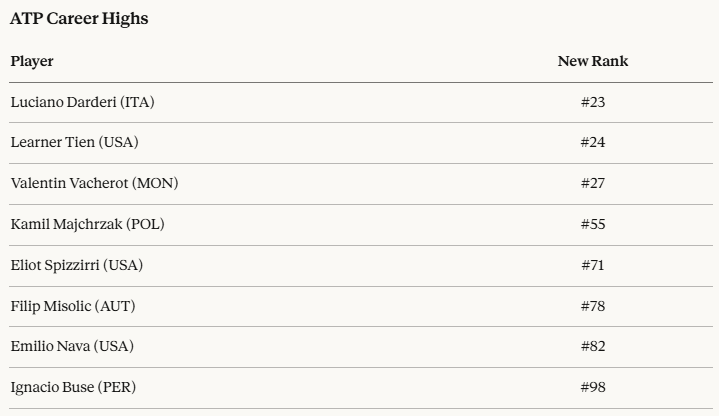
Task: Click the Player column header
Action: coord(32,62)
